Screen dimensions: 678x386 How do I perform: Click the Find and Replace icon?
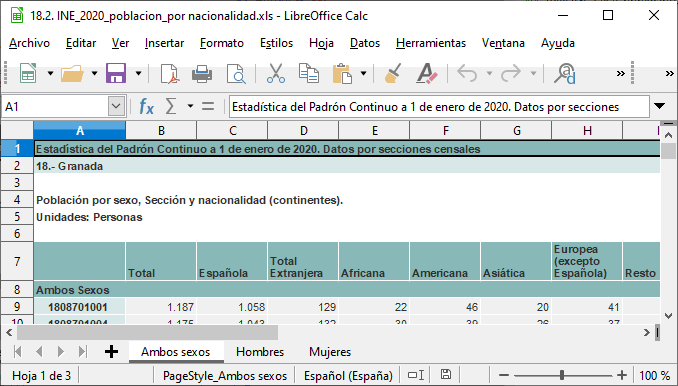point(565,73)
